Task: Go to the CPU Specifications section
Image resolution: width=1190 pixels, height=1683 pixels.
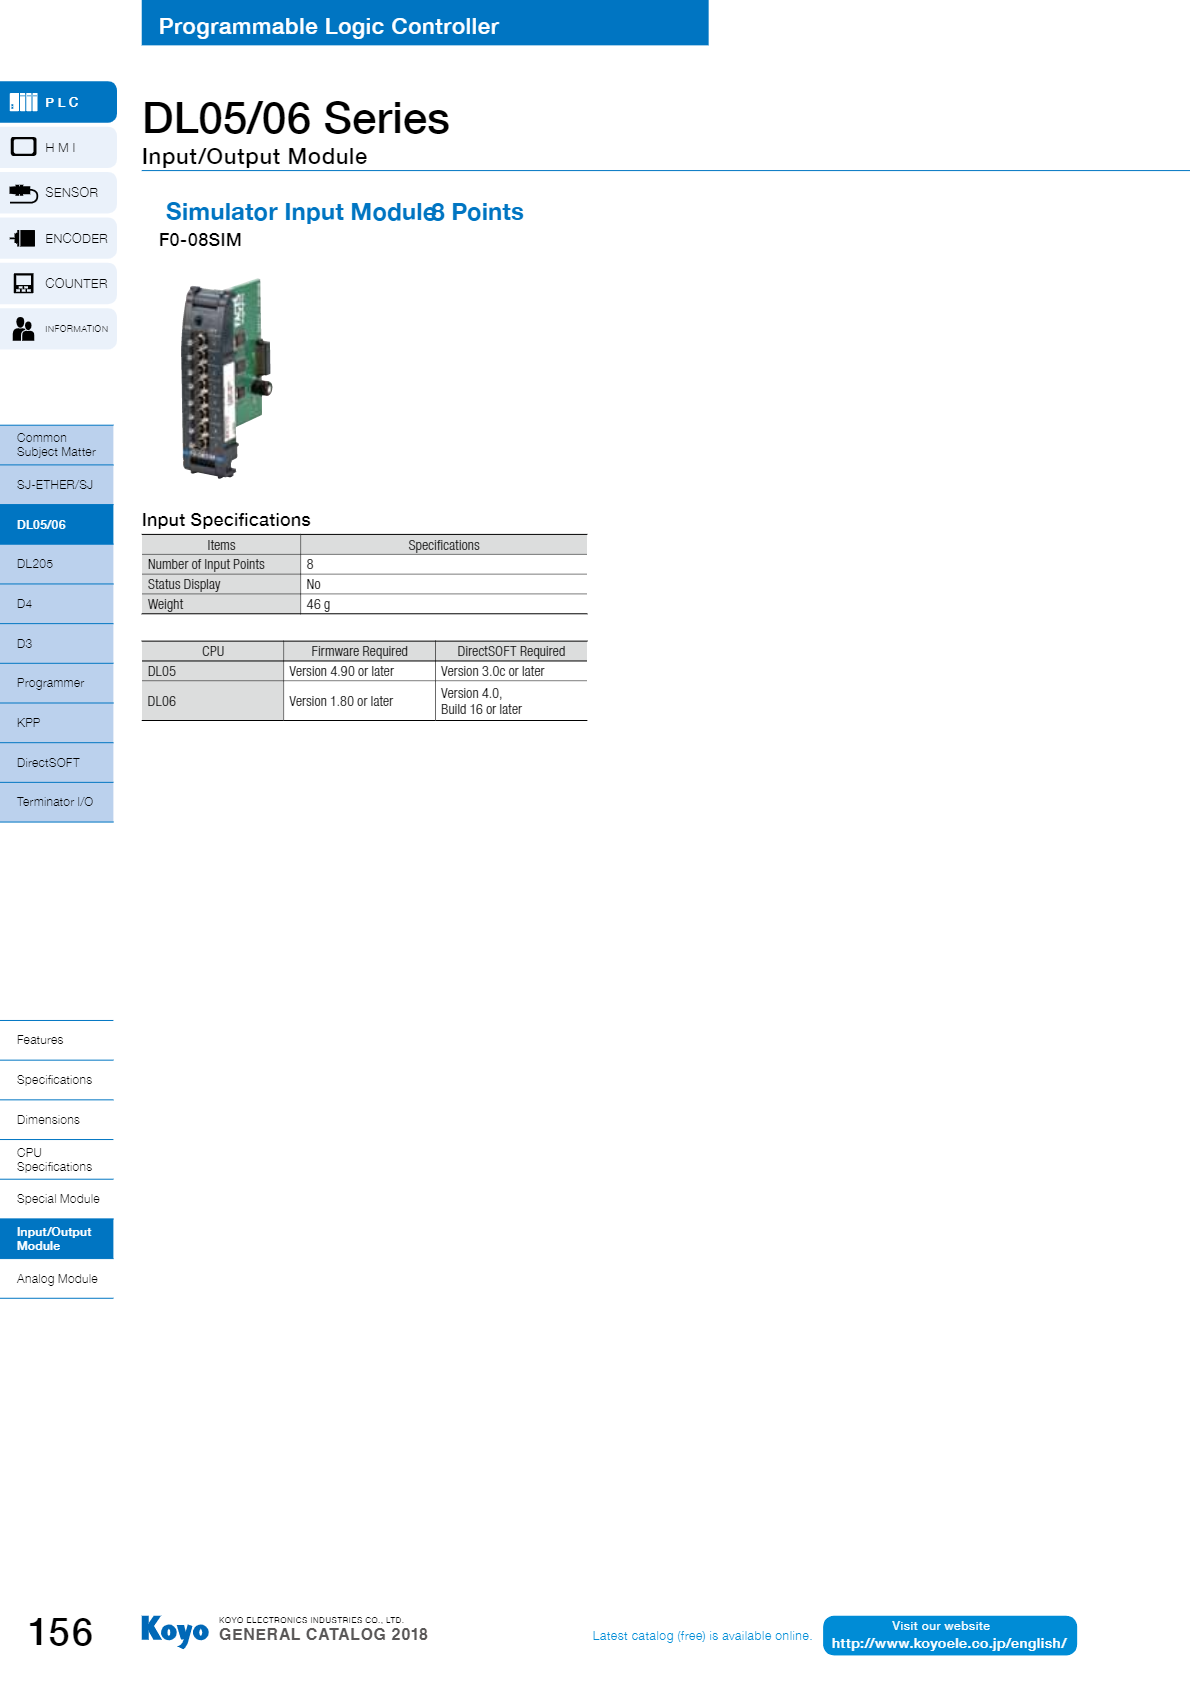Action: (x=57, y=1160)
